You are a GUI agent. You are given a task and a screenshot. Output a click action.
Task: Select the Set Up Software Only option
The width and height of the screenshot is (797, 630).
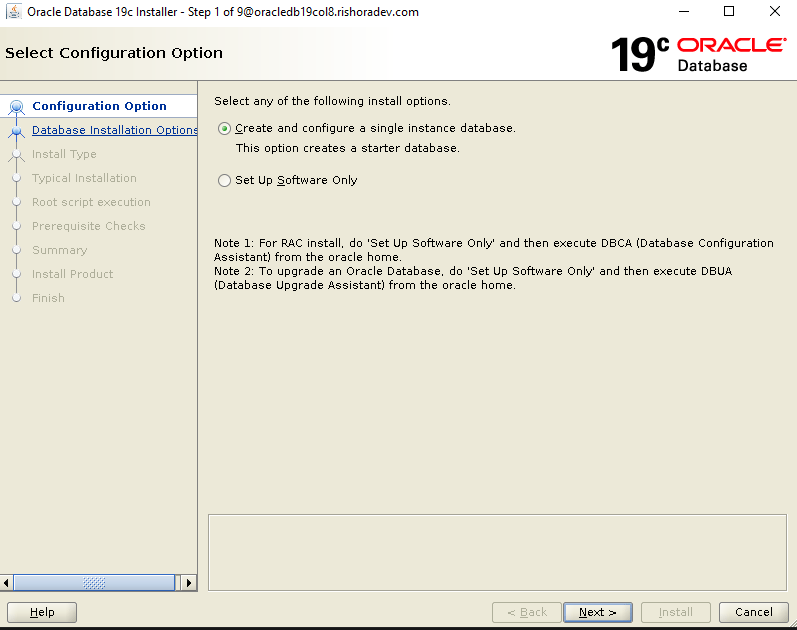(x=224, y=181)
